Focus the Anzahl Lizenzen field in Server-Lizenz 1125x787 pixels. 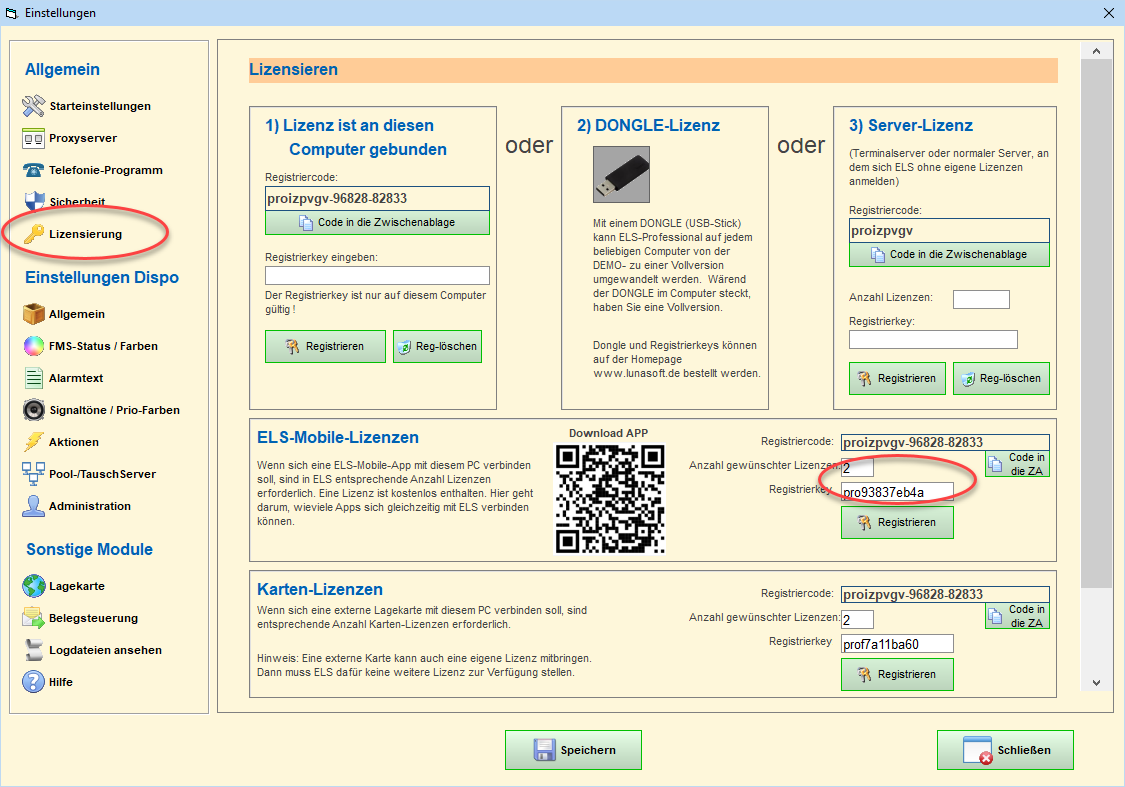click(981, 299)
